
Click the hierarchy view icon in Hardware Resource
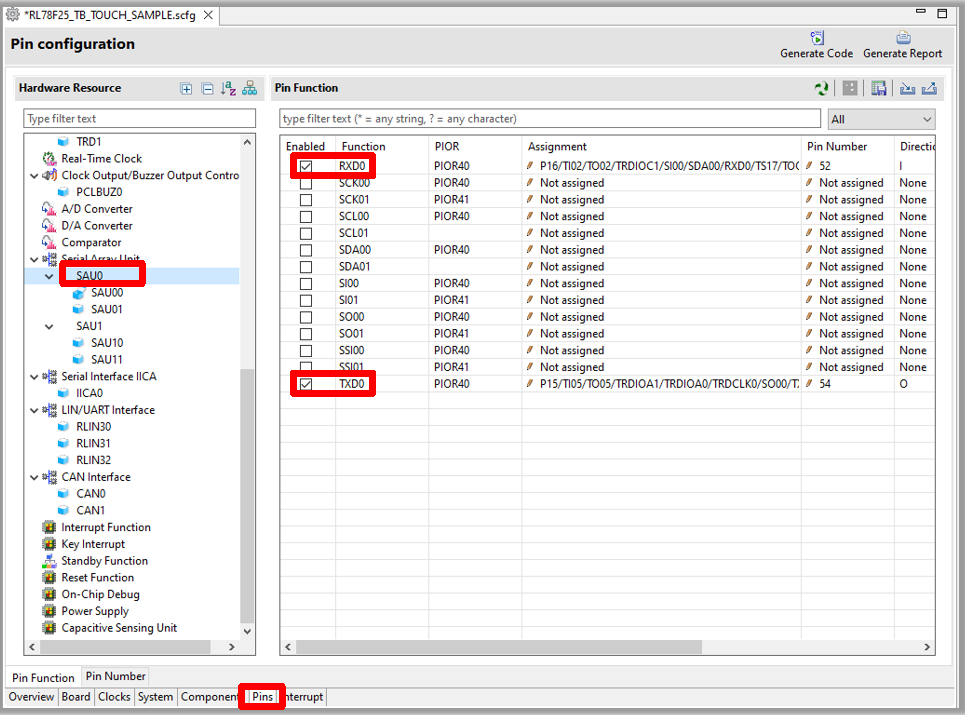click(x=249, y=88)
